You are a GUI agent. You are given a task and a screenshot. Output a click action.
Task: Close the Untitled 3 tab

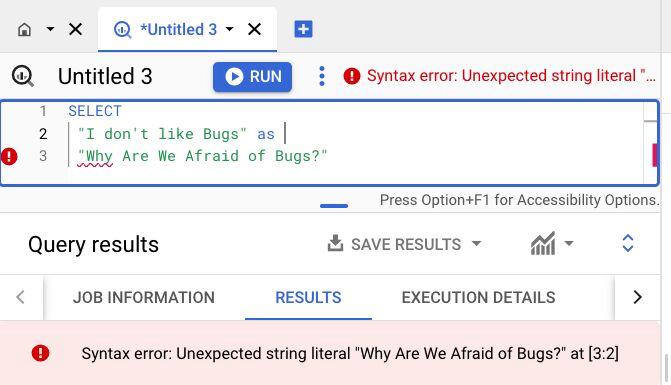coord(255,30)
